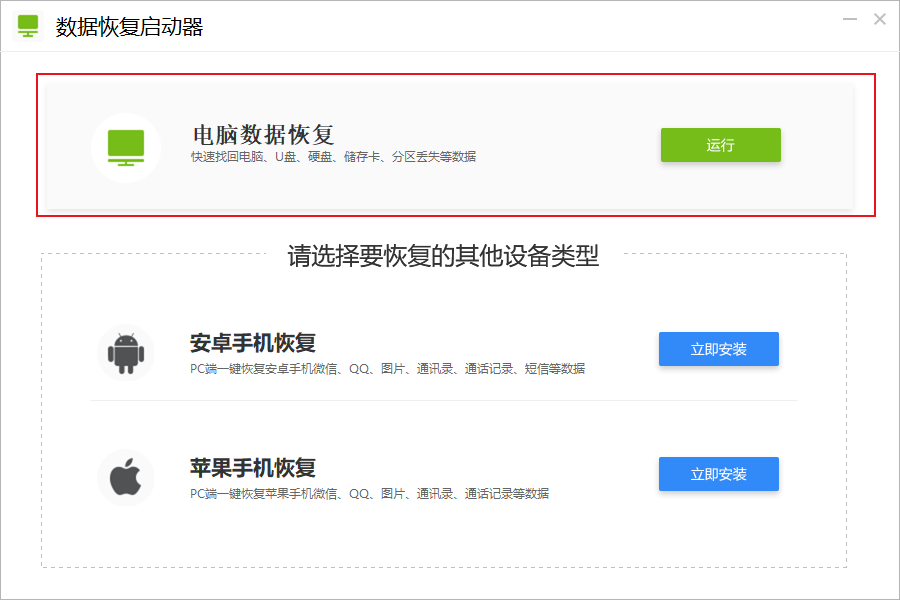Install 苹果手机恢复 via 立即安装 button

719,474
